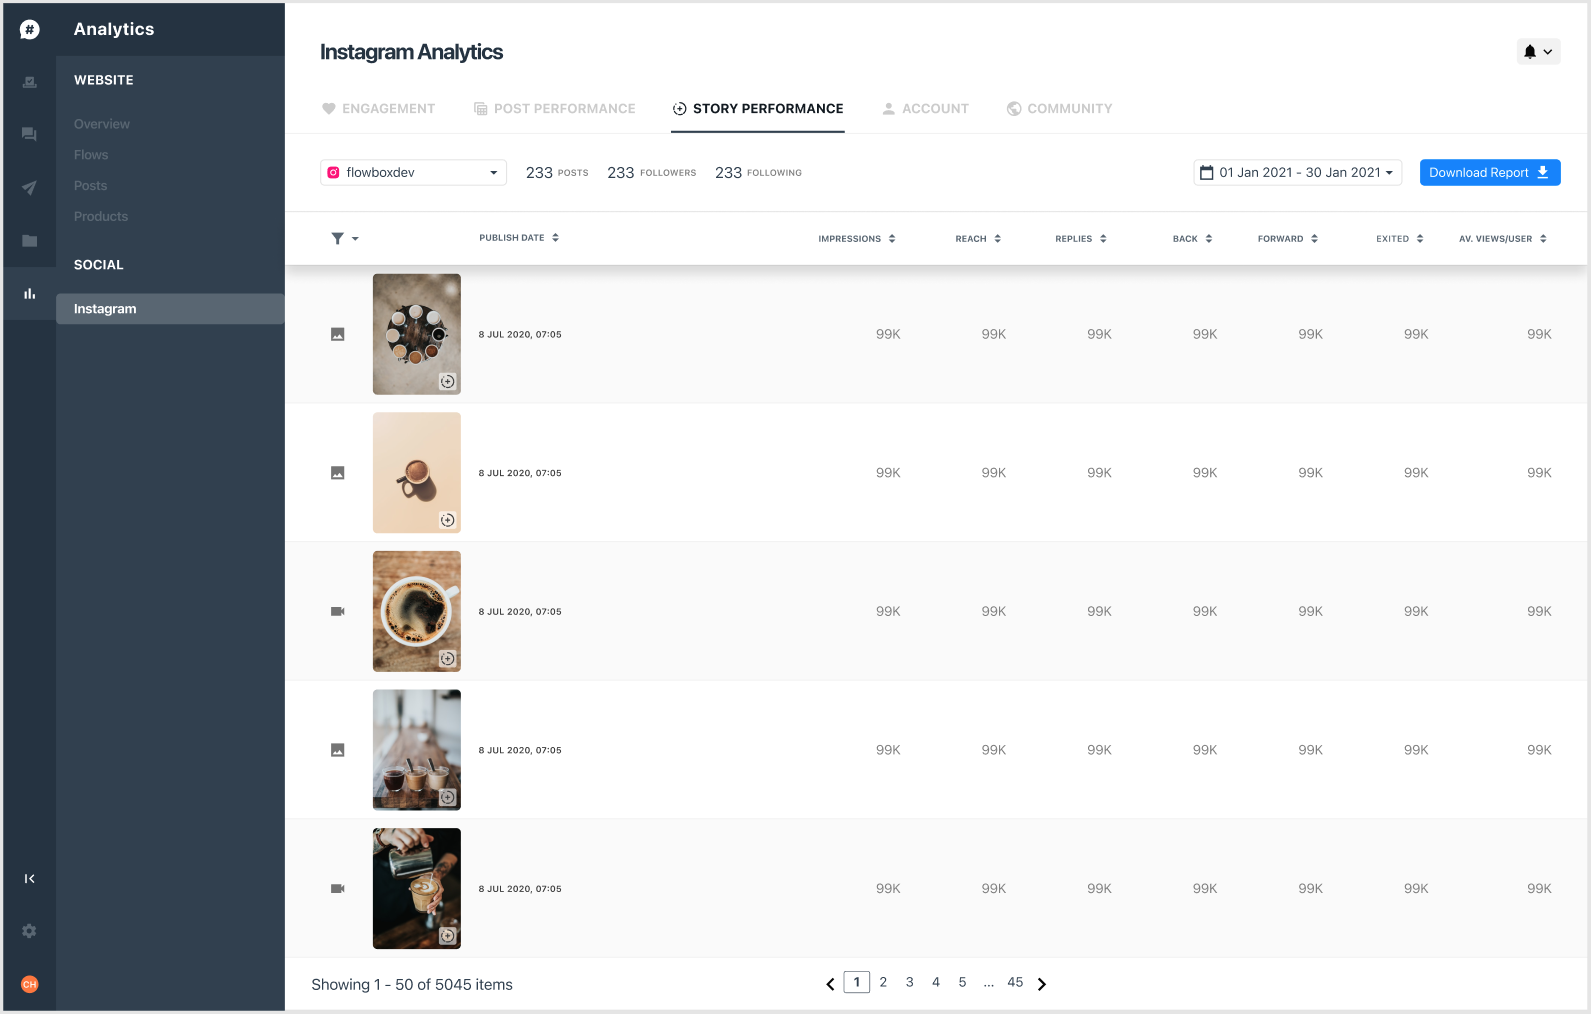Screen dimensions: 1591x1014
Task: Open the chat messages sidebar icon
Action: pos(30,134)
